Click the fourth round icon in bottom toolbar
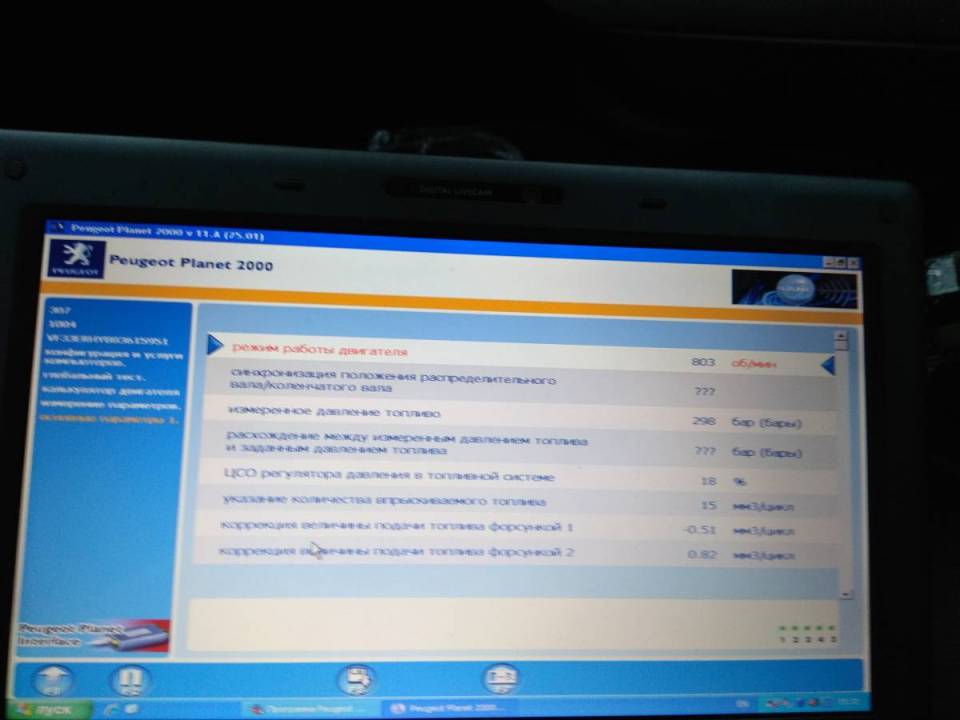The image size is (960, 720). pos(500,680)
